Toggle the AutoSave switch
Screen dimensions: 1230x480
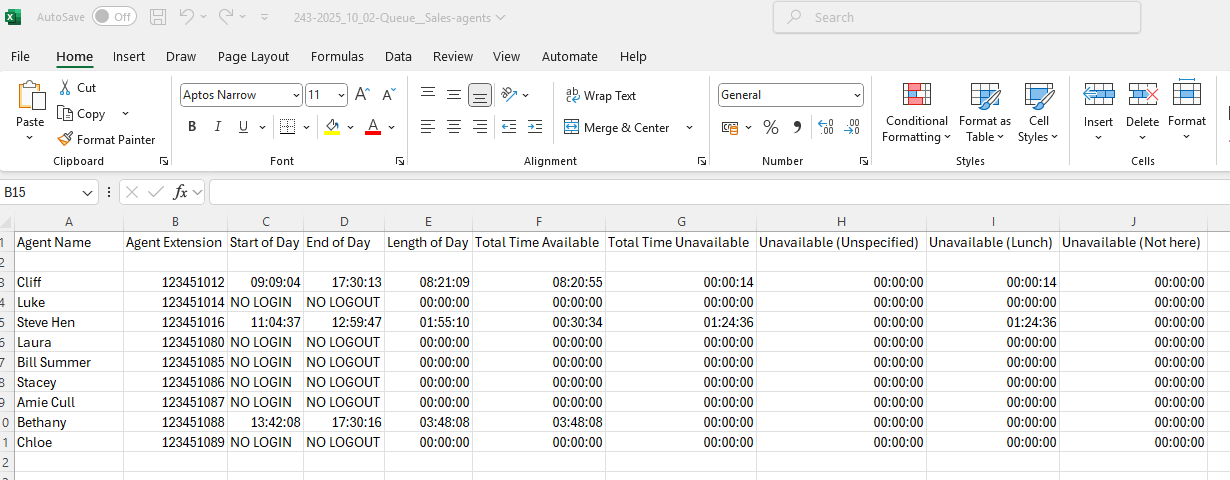[x=114, y=17]
